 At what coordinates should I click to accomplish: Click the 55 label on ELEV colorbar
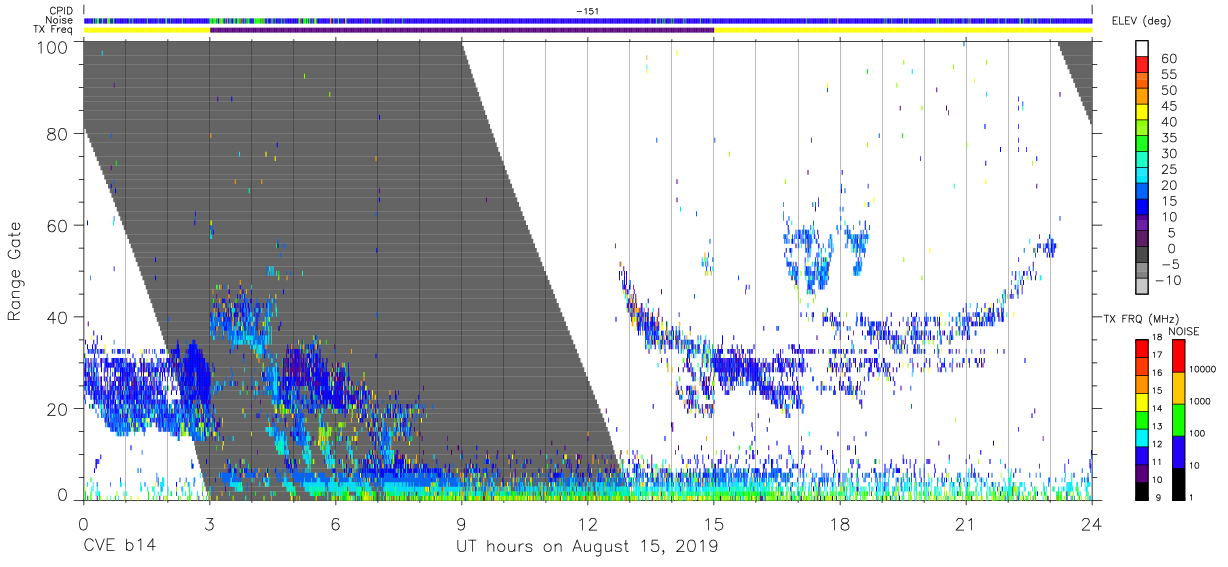[1167, 75]
